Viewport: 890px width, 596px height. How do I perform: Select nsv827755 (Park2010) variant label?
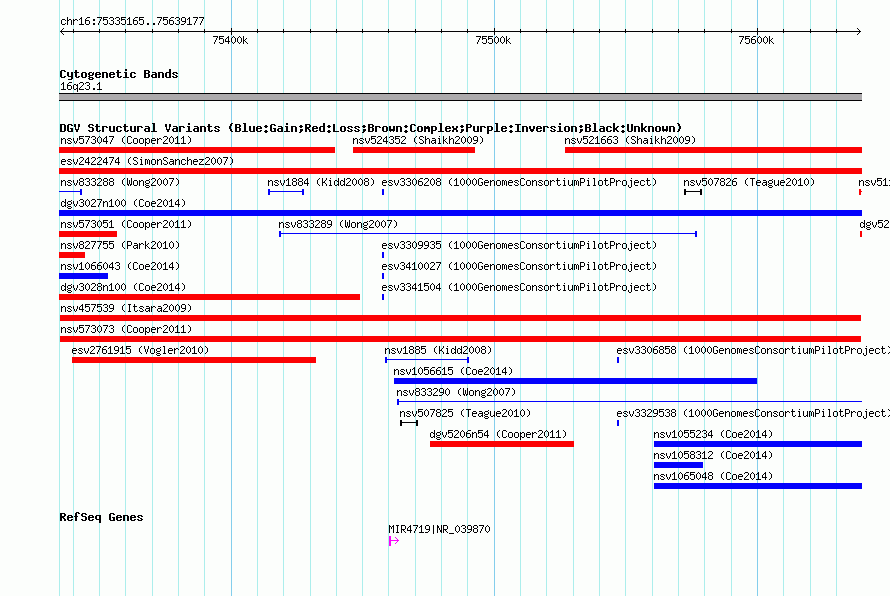(x=120, y=245)
